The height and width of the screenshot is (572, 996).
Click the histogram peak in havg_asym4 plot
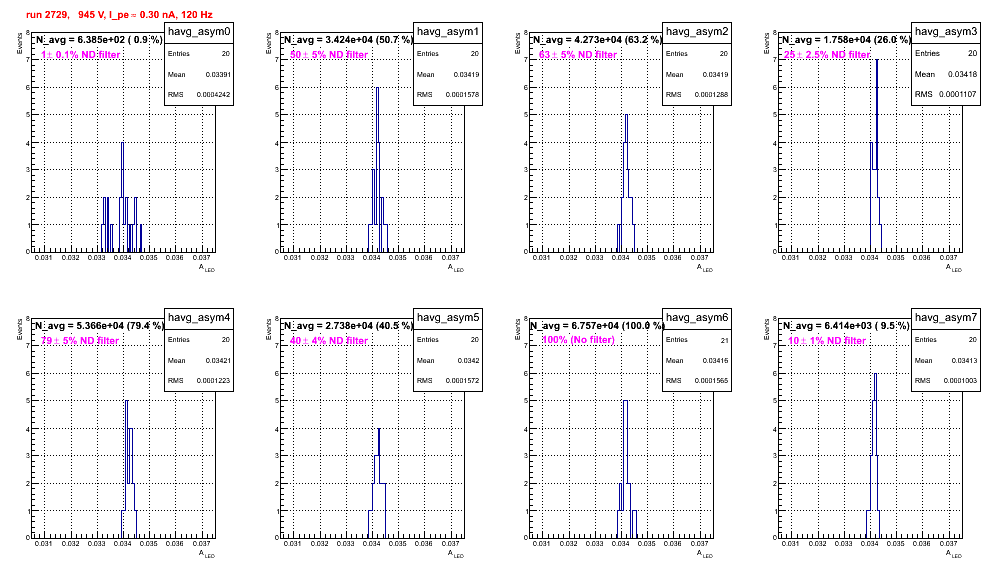click(126, 401)
